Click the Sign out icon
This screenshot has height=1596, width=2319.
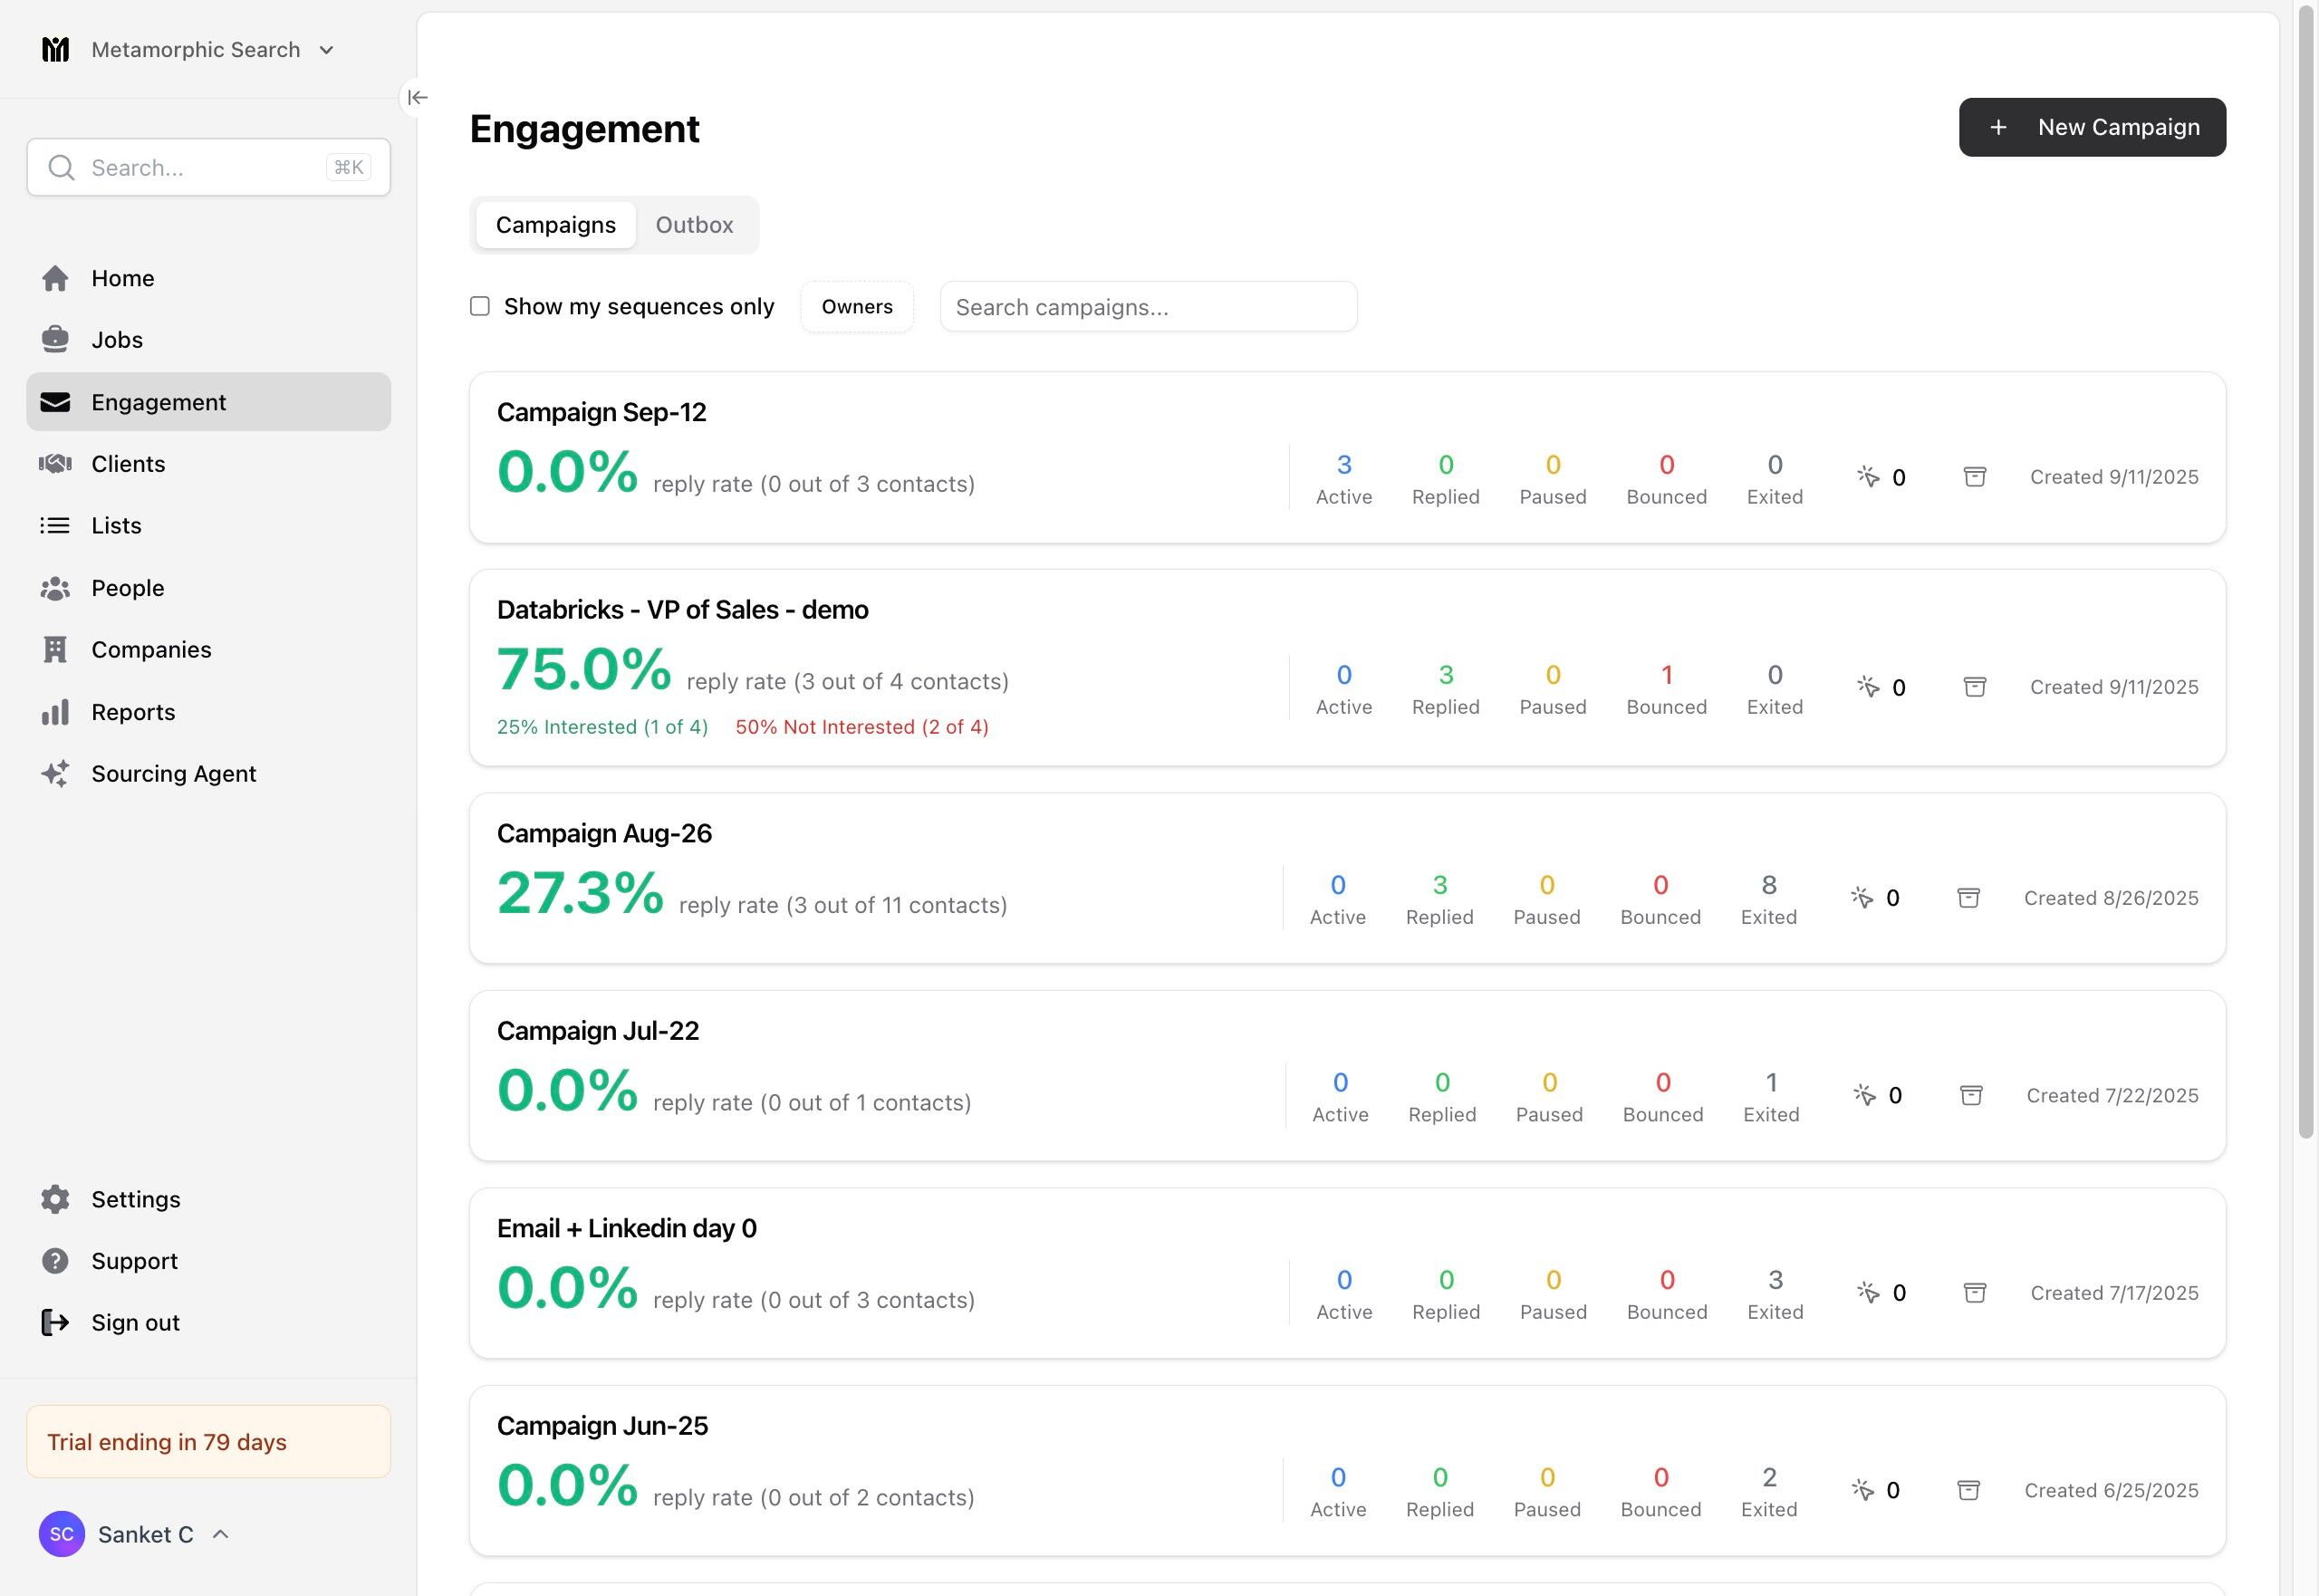click(55, 1323)
